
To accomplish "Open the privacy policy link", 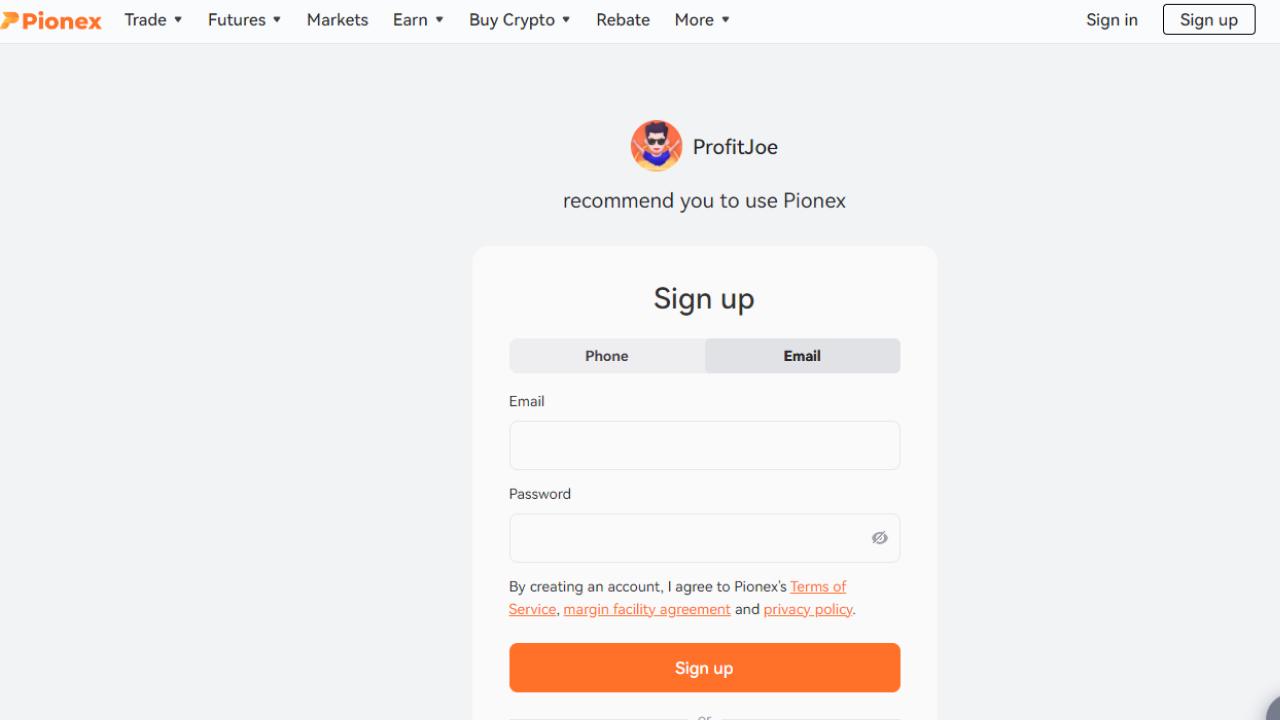I will point(808,609).
